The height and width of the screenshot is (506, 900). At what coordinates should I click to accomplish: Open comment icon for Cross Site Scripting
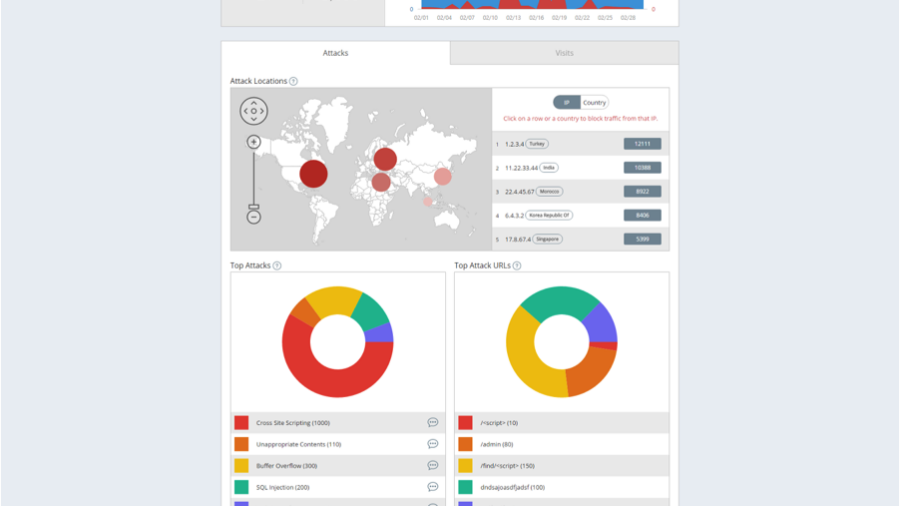coord(433,423)
